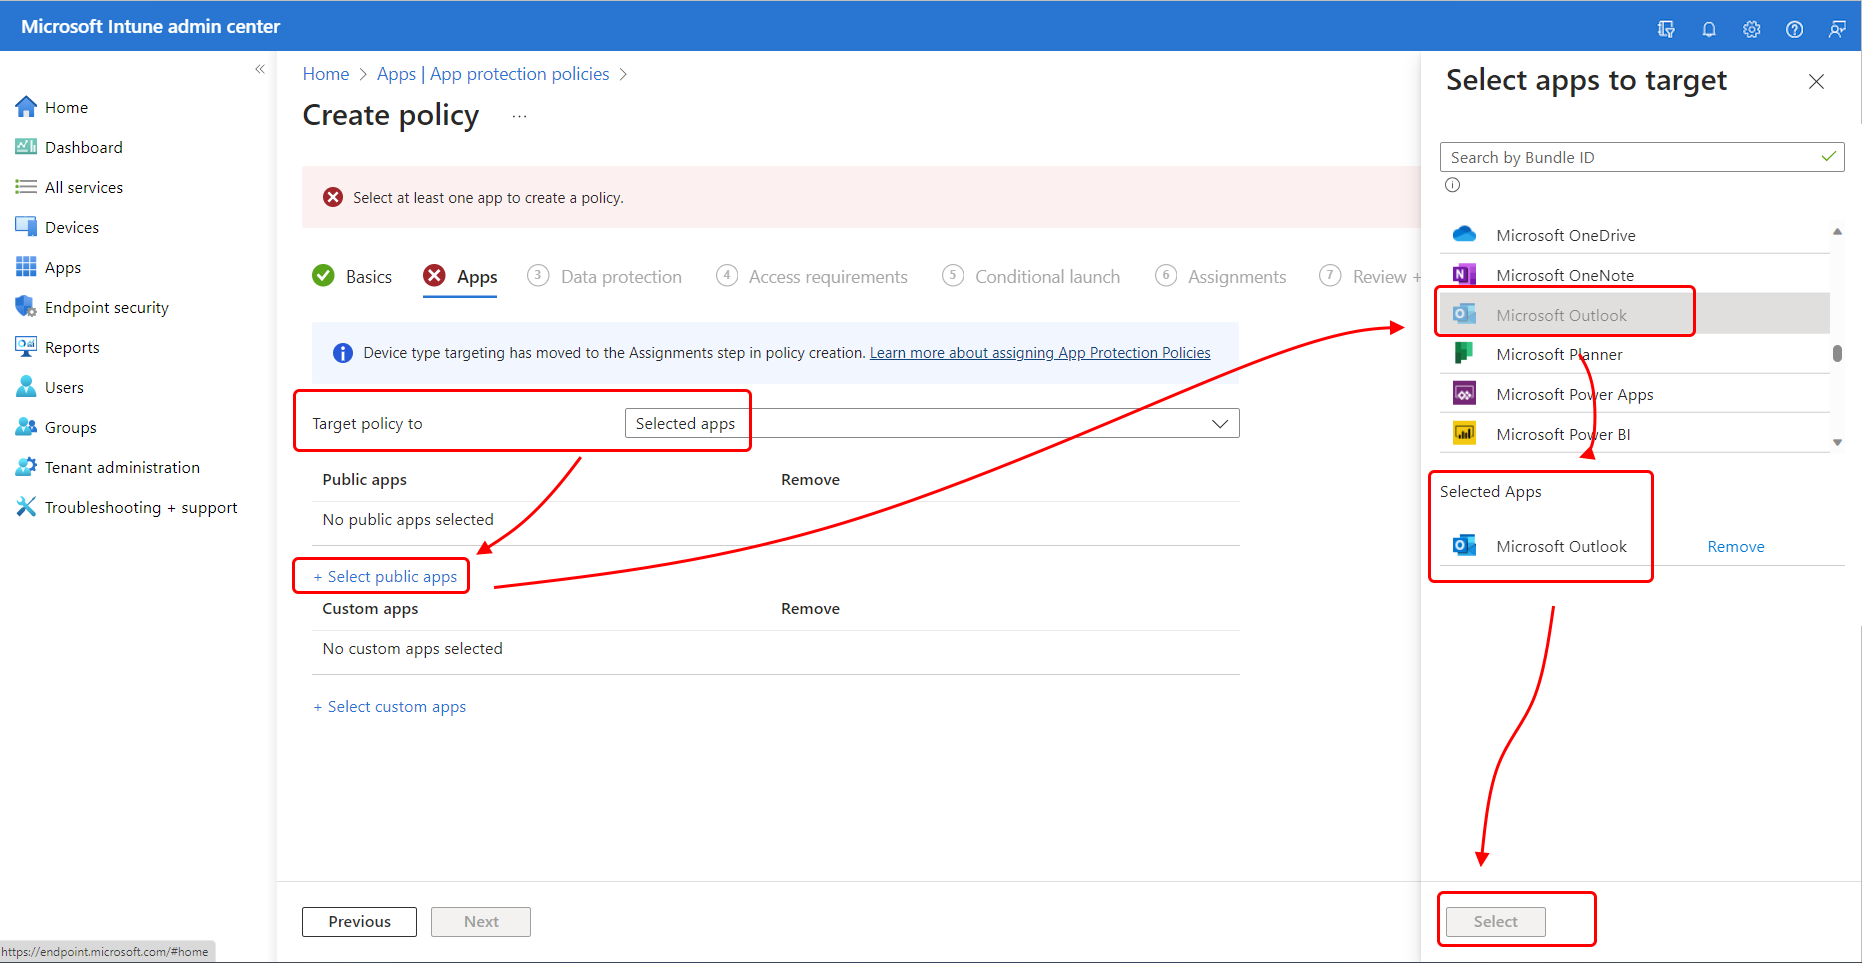The width and height of the screenshot is (1862, 963).
Task: Click the page vertical scrollbar thumb
Action: (1837, 353)
